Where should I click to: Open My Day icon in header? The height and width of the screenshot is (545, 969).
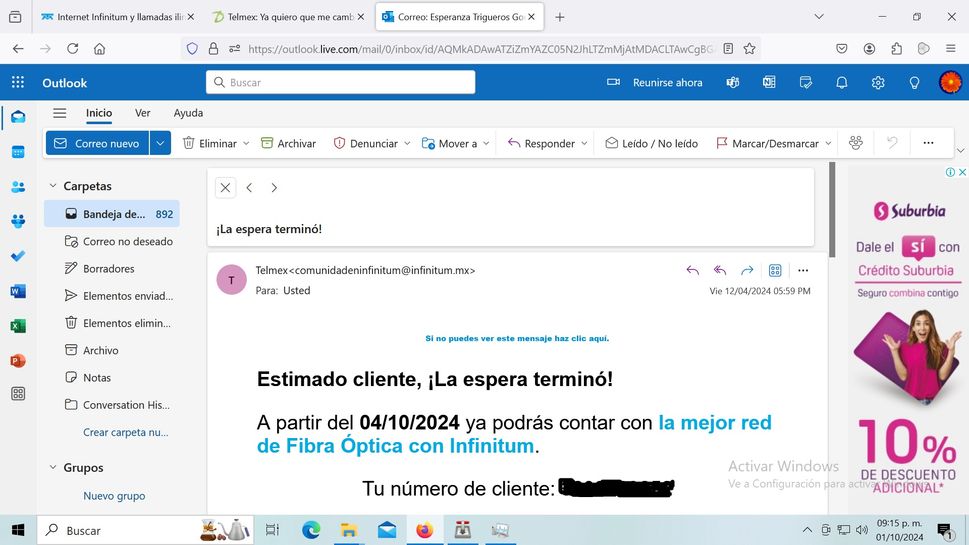(x=805, y=82)
